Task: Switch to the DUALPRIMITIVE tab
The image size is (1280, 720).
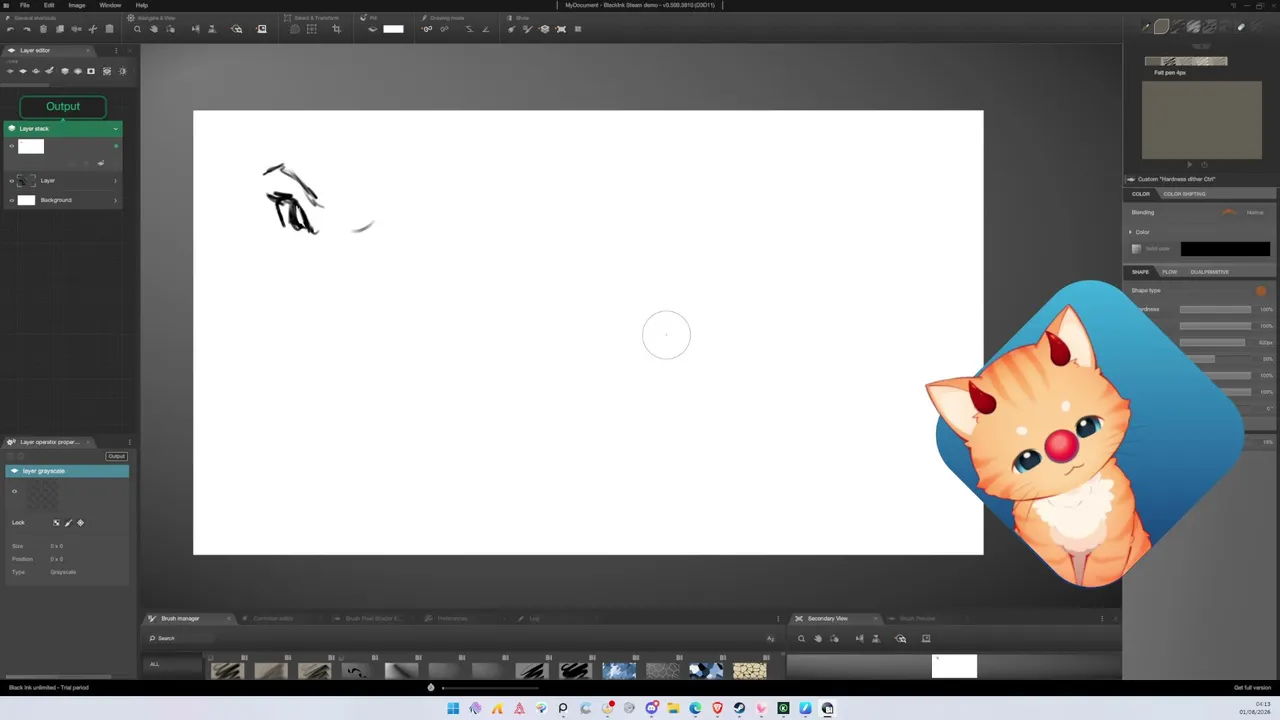Action: 1209,272
